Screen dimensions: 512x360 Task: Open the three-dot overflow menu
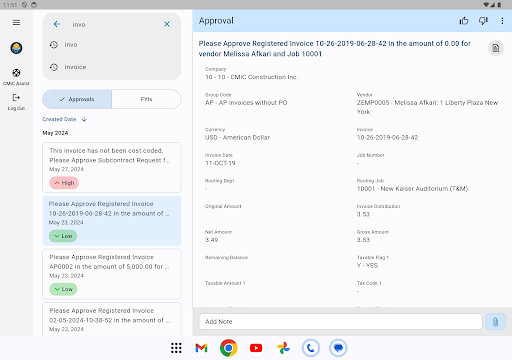click(502, 21)
